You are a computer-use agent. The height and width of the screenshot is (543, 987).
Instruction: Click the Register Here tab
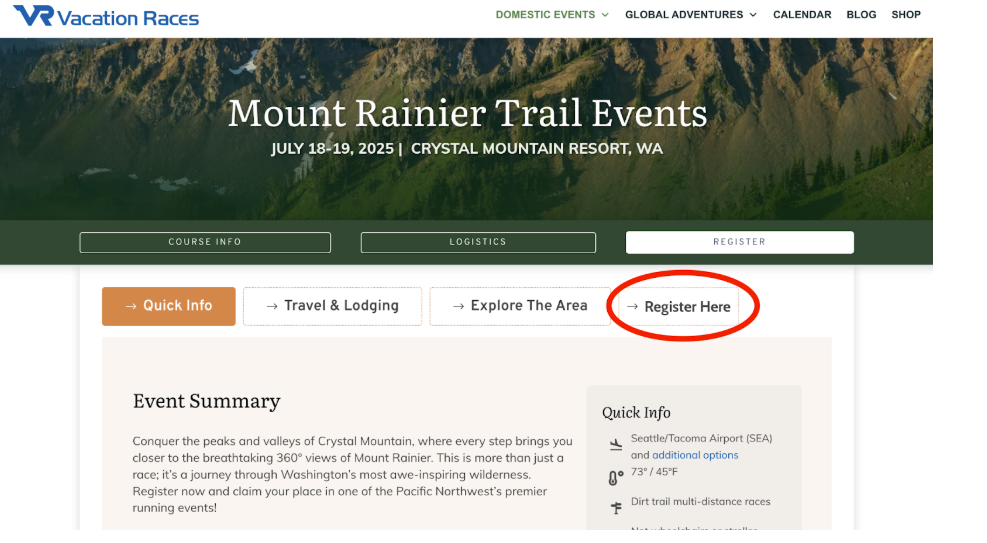pos(679,307)
